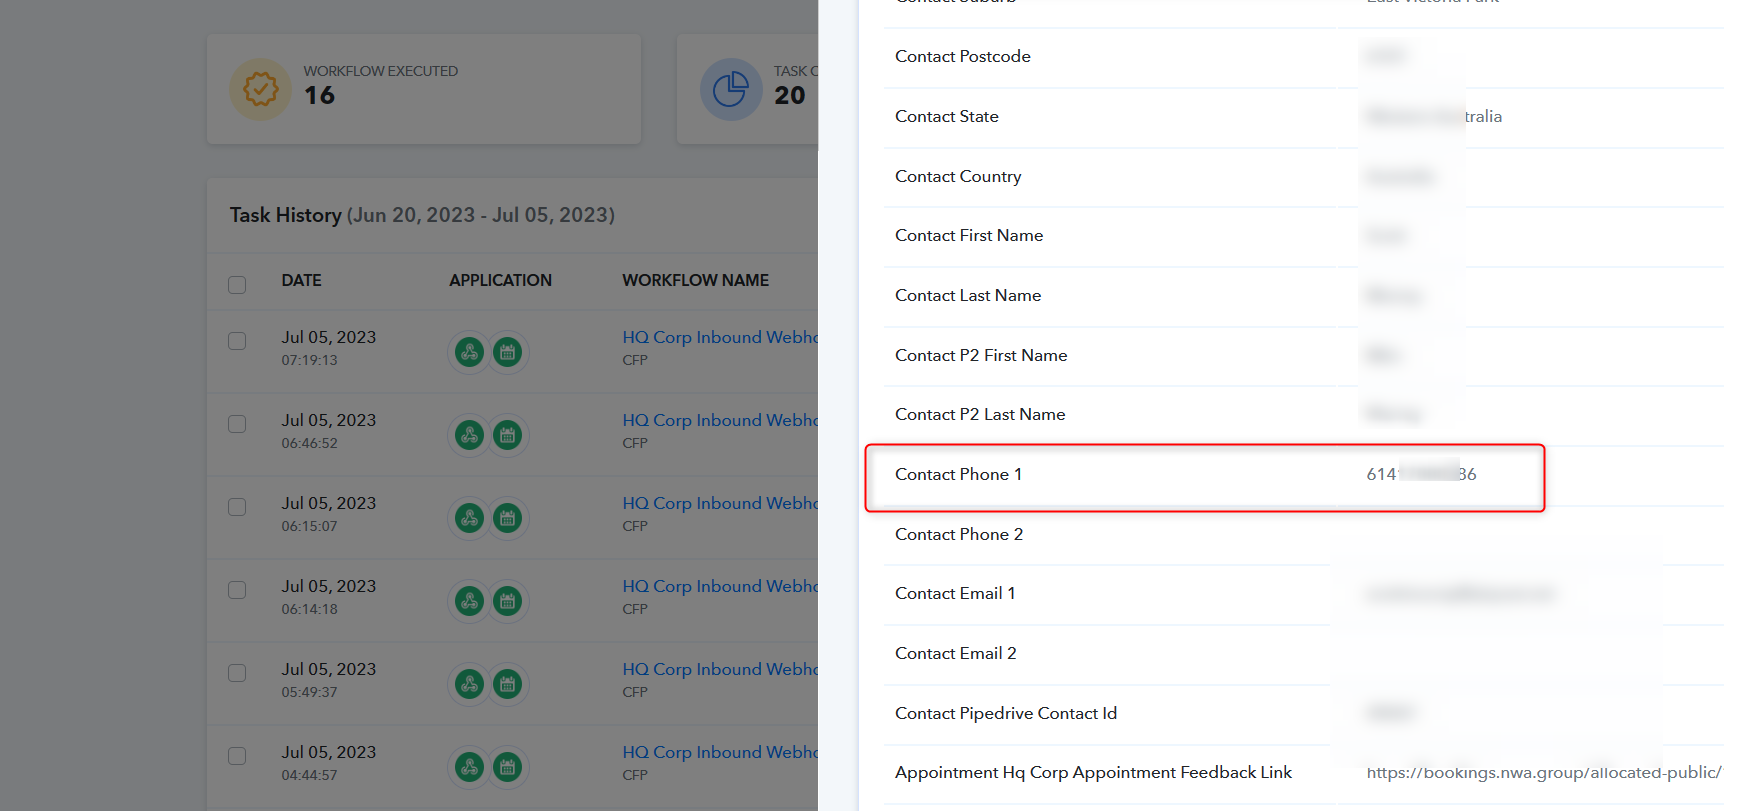Click the webhook app icon in the 06:46:52 row

(470, 435)
